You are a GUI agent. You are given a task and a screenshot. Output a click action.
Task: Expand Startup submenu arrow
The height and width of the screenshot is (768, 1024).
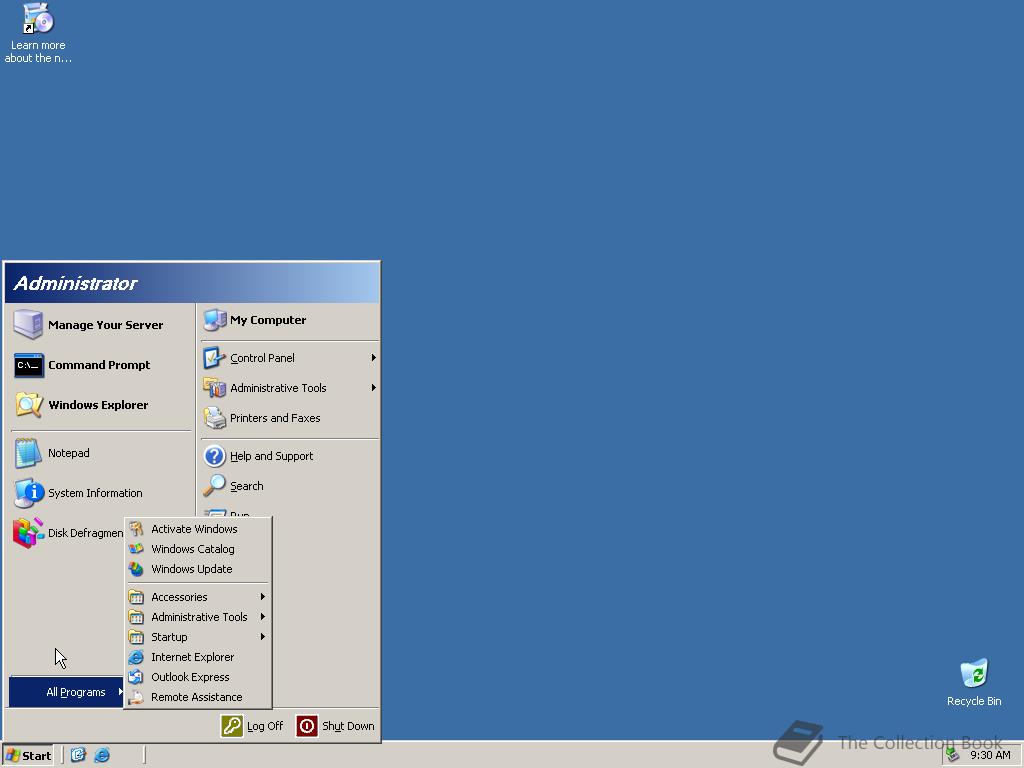click(263, 637)
